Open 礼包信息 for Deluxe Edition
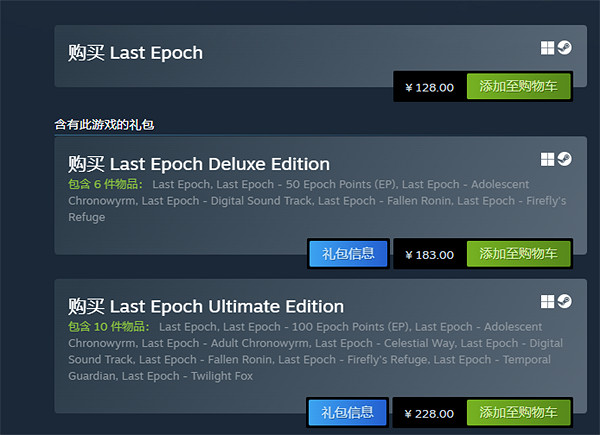Screen dimensions: 600x435 click(348, 254)
